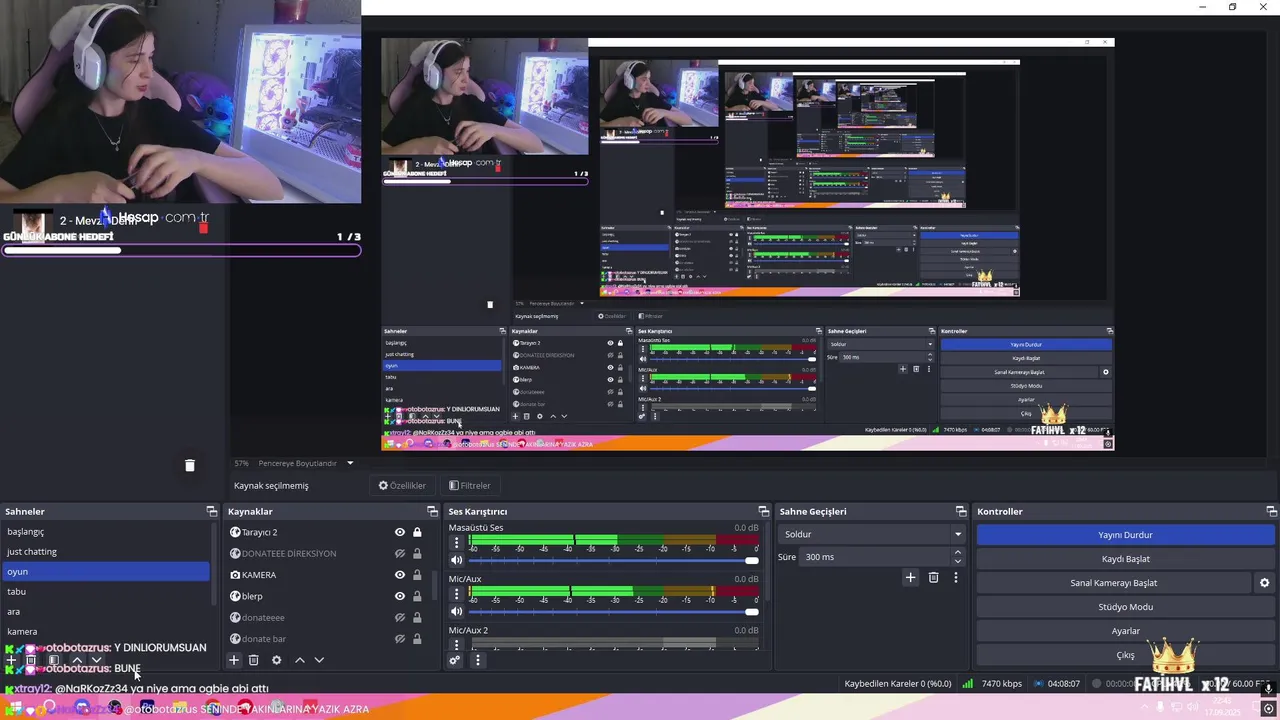Add a new source with the plus icon

point(234,660)
